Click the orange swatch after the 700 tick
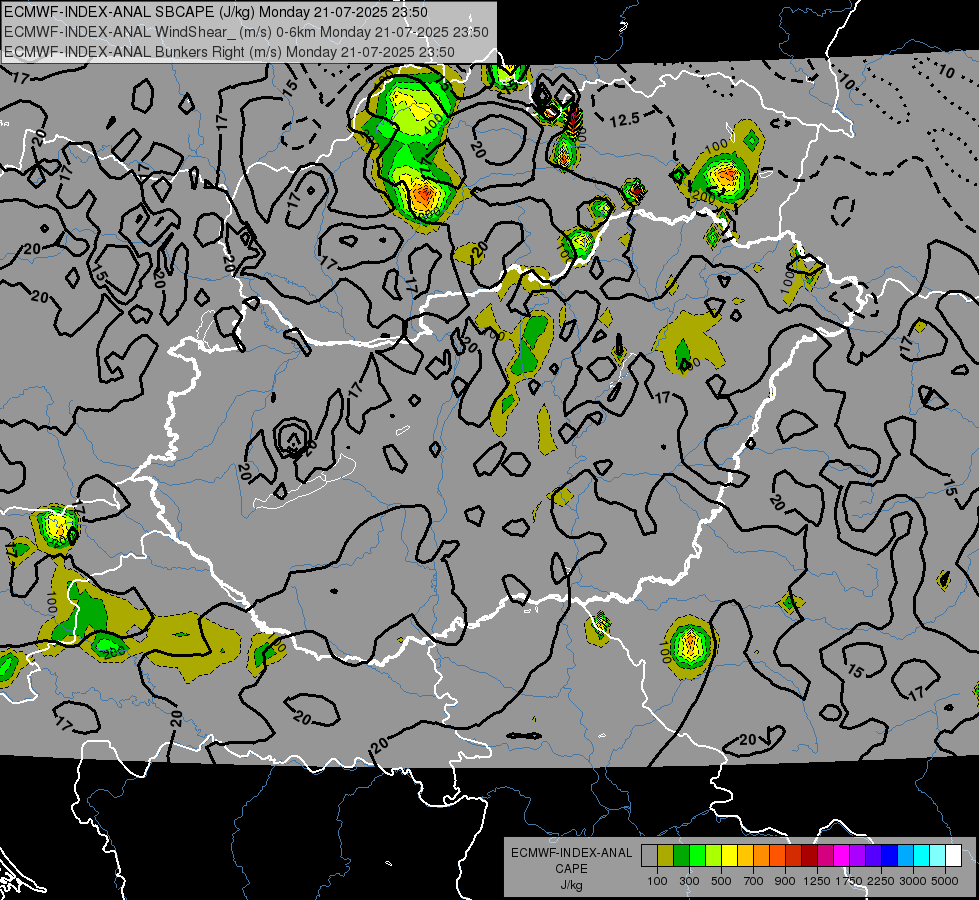Viewport: 979px width, 900px height. (762, 855)
